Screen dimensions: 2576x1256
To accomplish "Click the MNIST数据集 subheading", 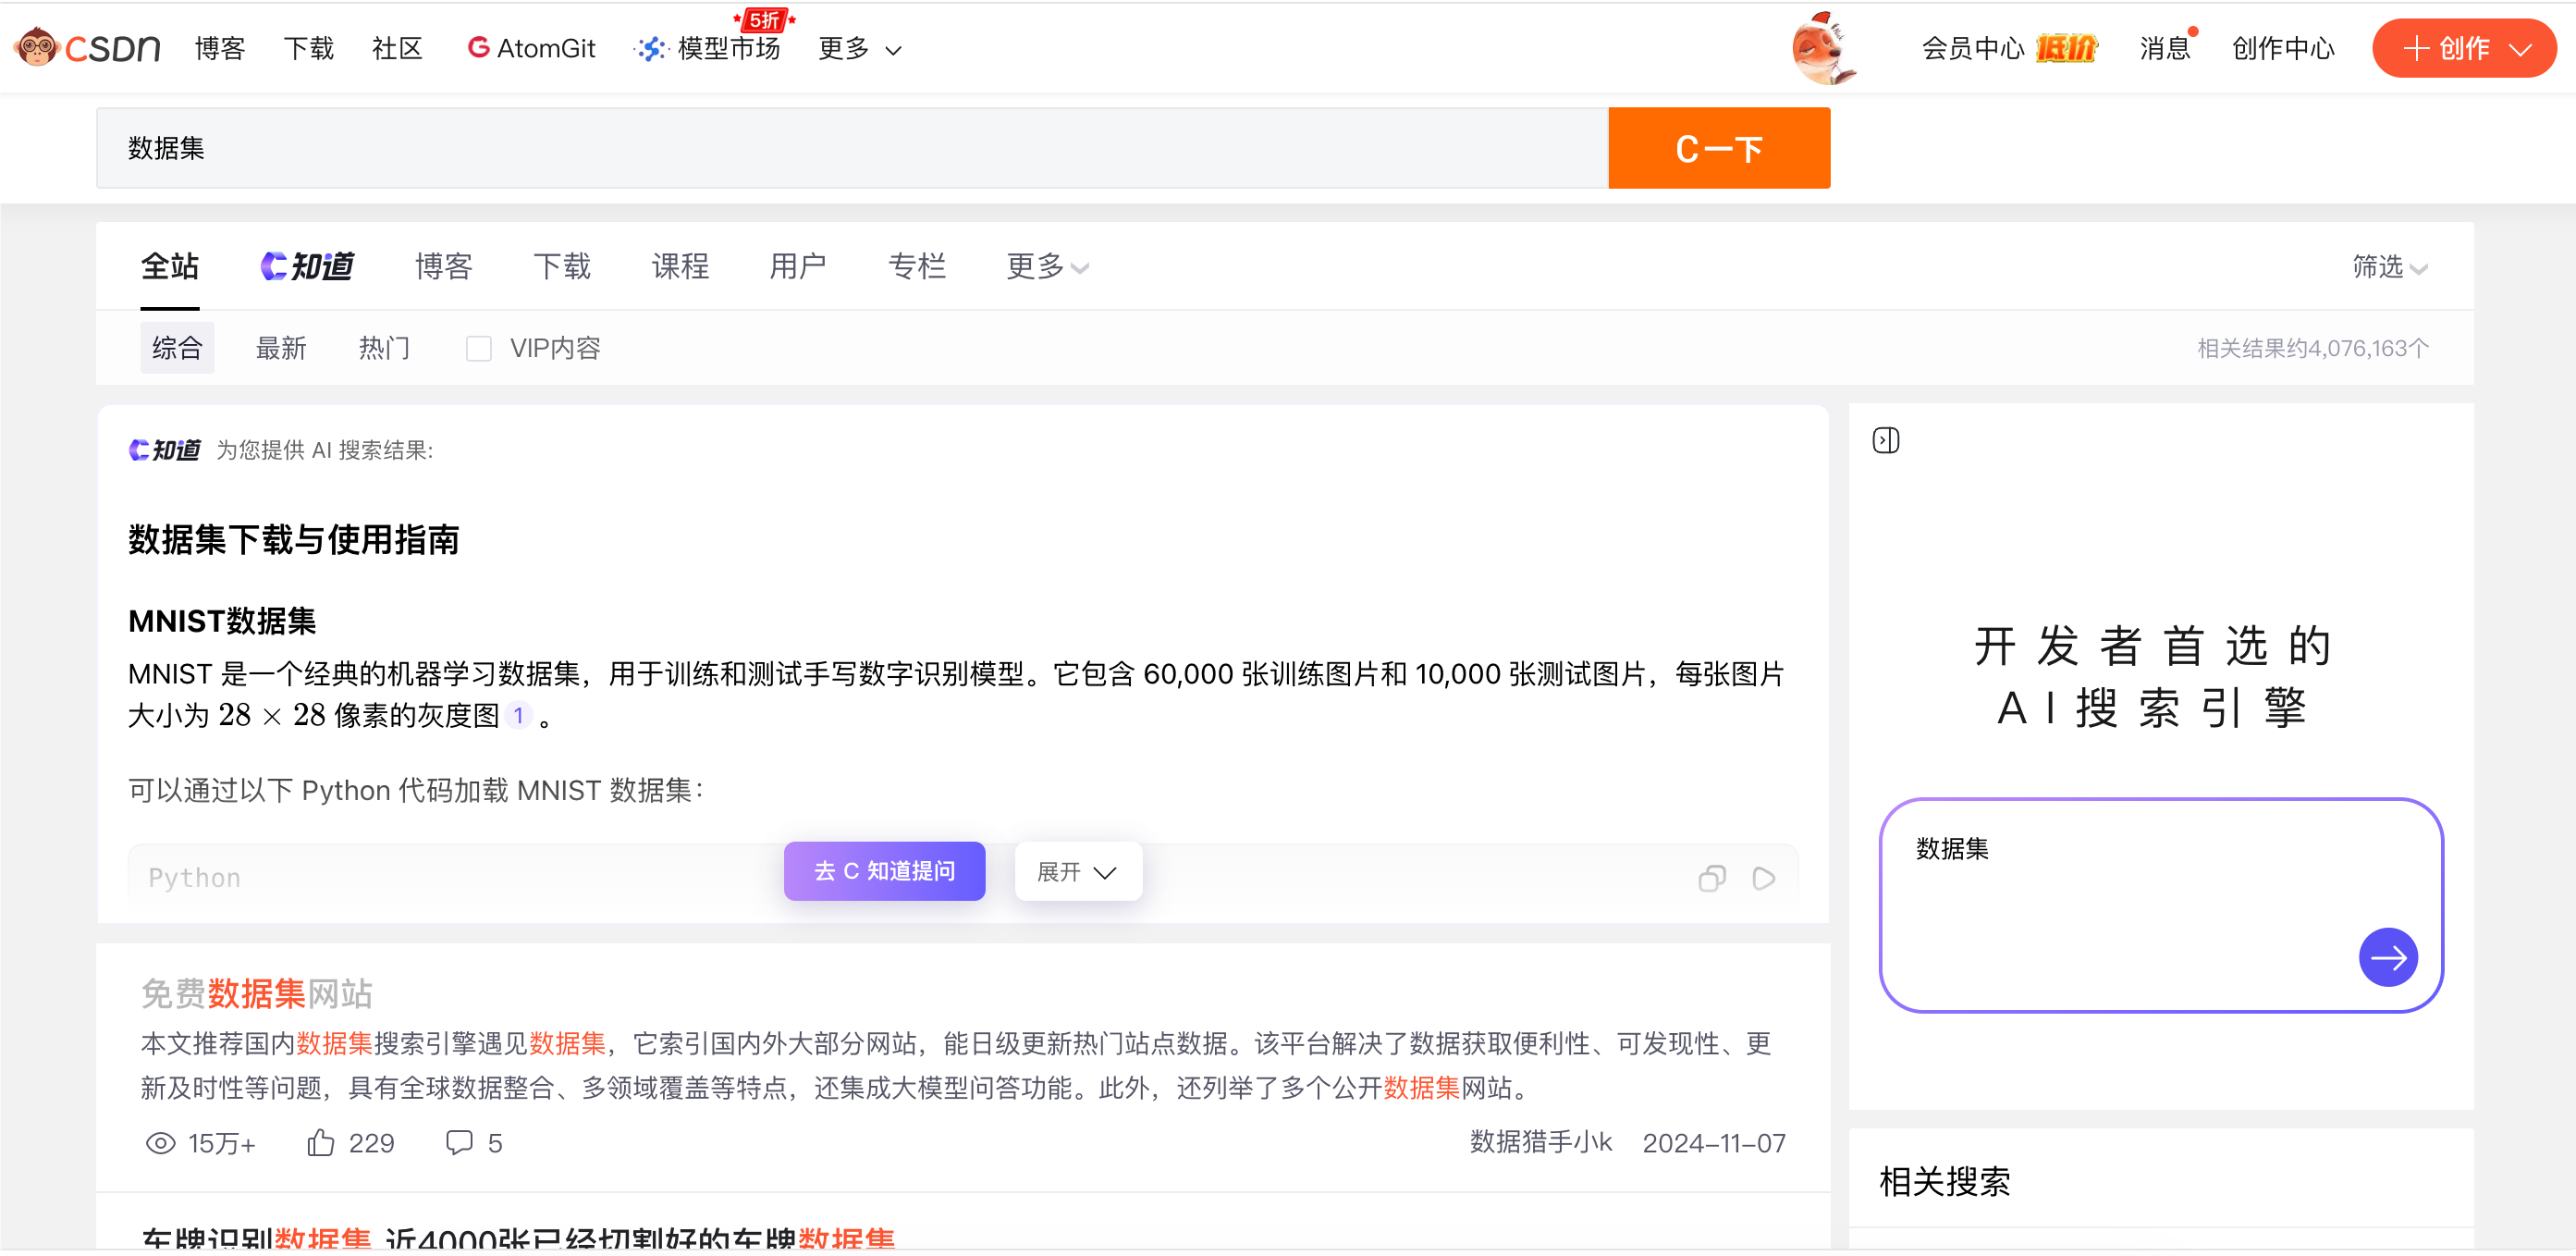I will (222, 621).
